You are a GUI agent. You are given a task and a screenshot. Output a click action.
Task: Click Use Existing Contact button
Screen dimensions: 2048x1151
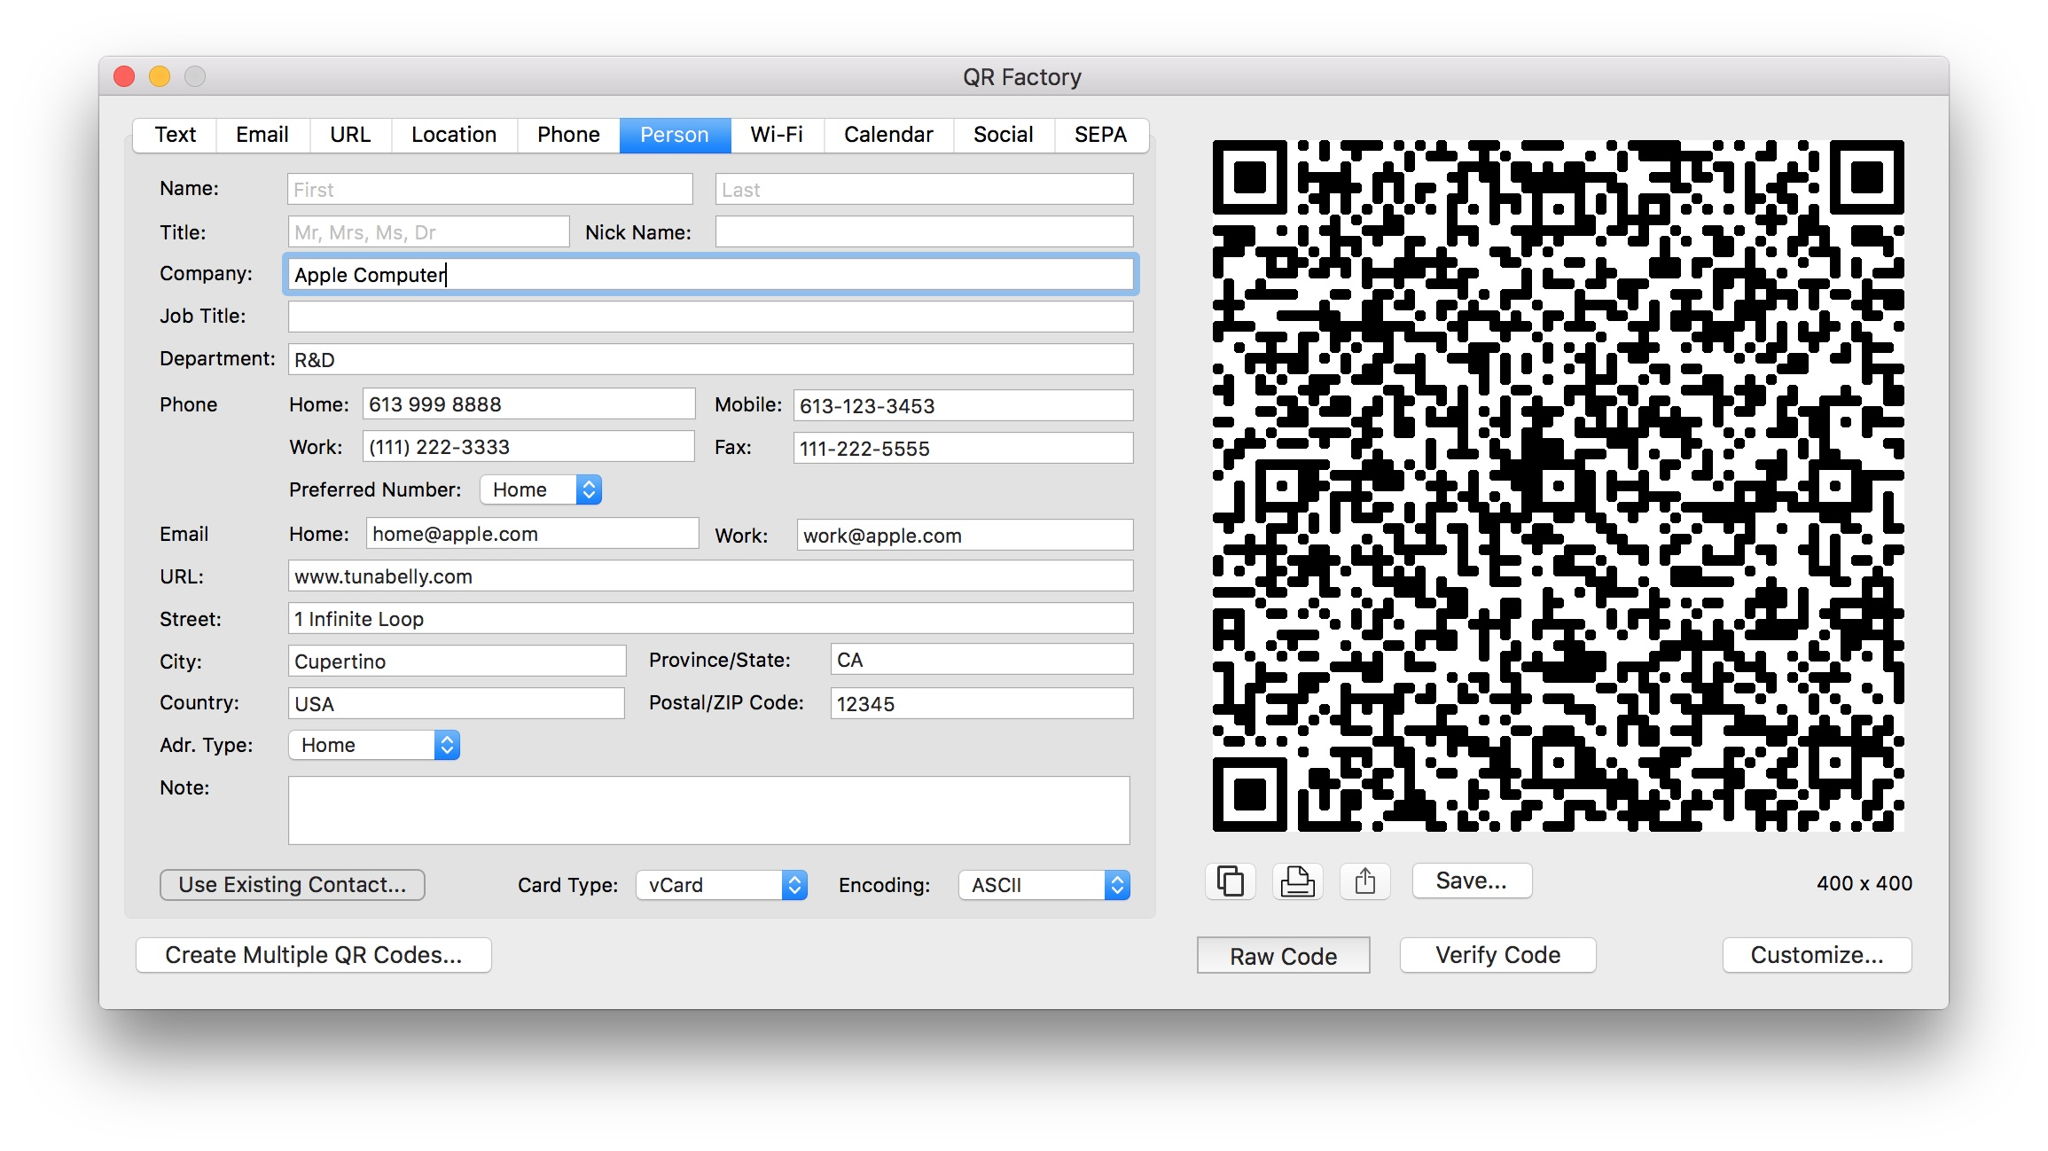coord(292,885)
